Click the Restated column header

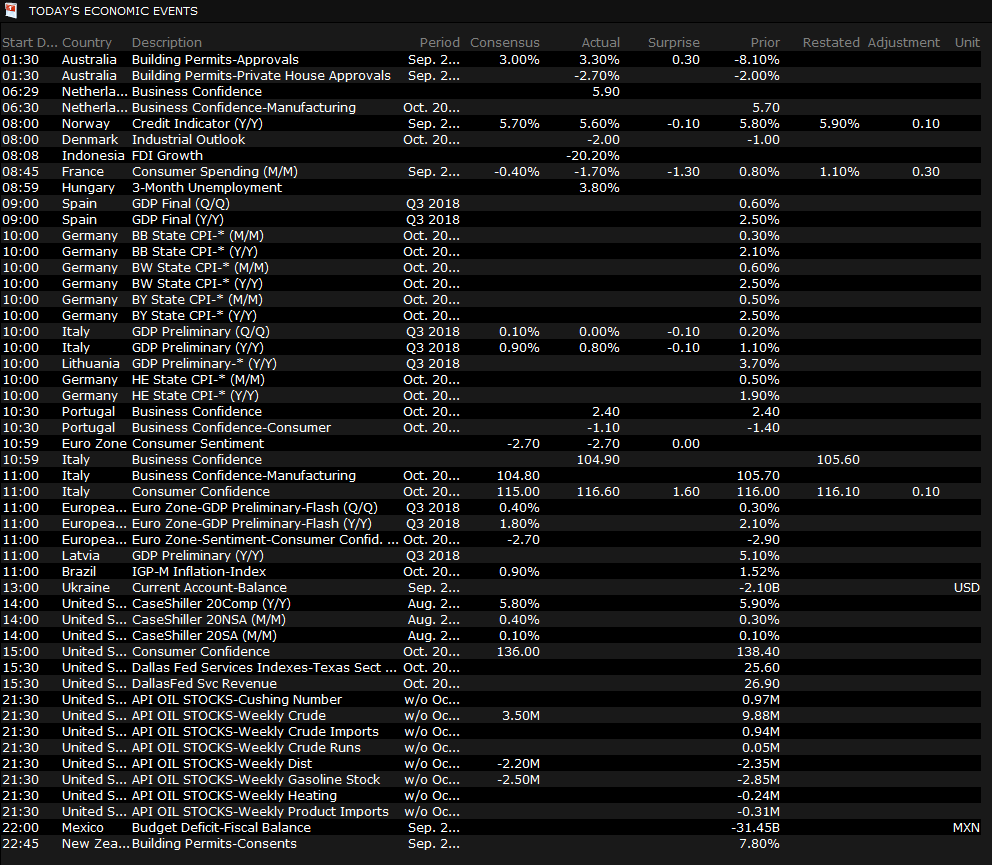coord(831,43)
